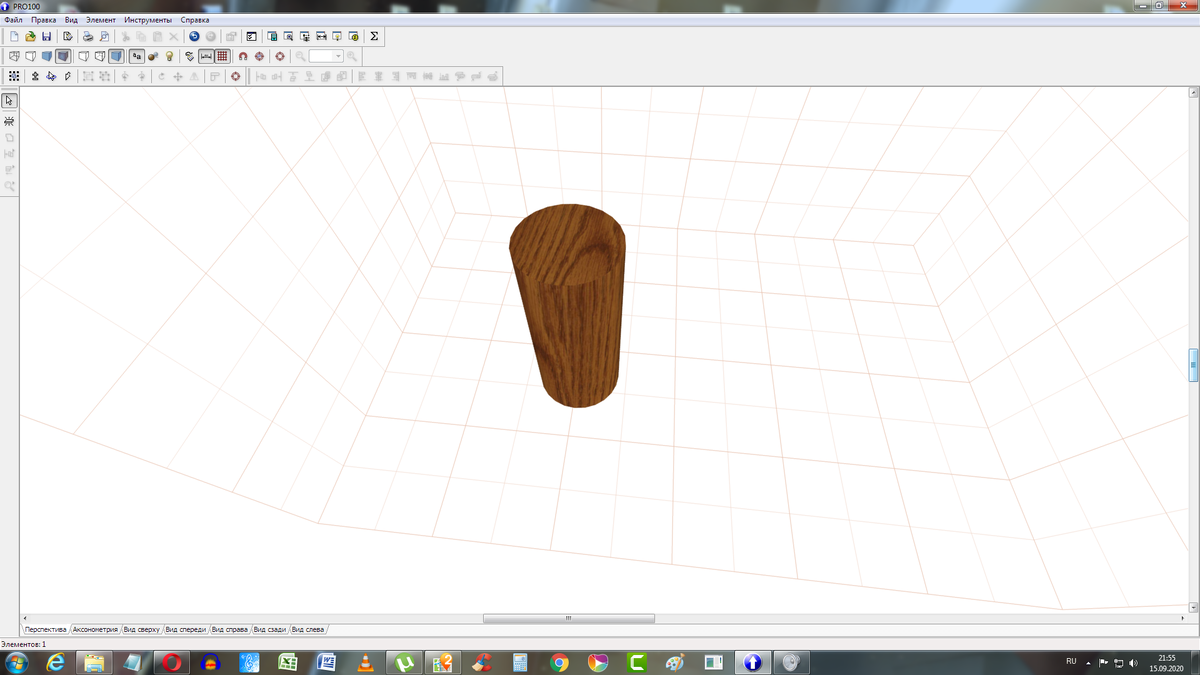Screen dimensions: 1200x675
Task: Expand the zoom level dropdown
Action: [x=339, y=56]
